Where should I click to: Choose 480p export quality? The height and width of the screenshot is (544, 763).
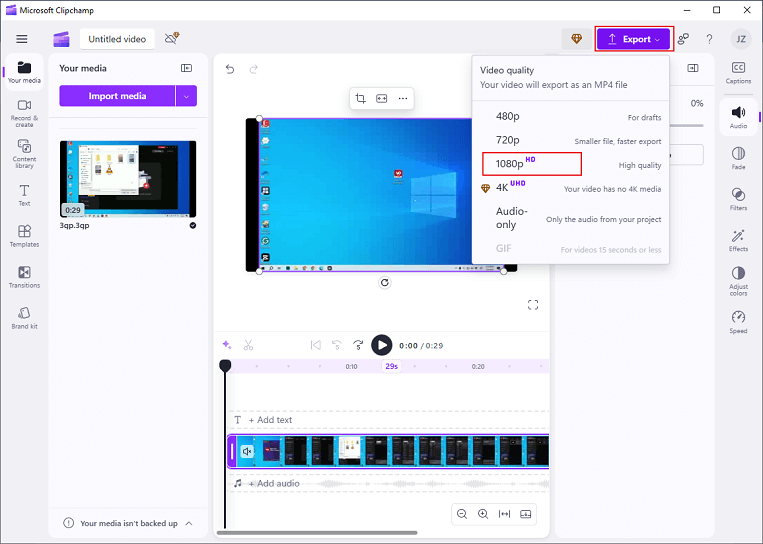pyautogui.click(x=570, y=116)
